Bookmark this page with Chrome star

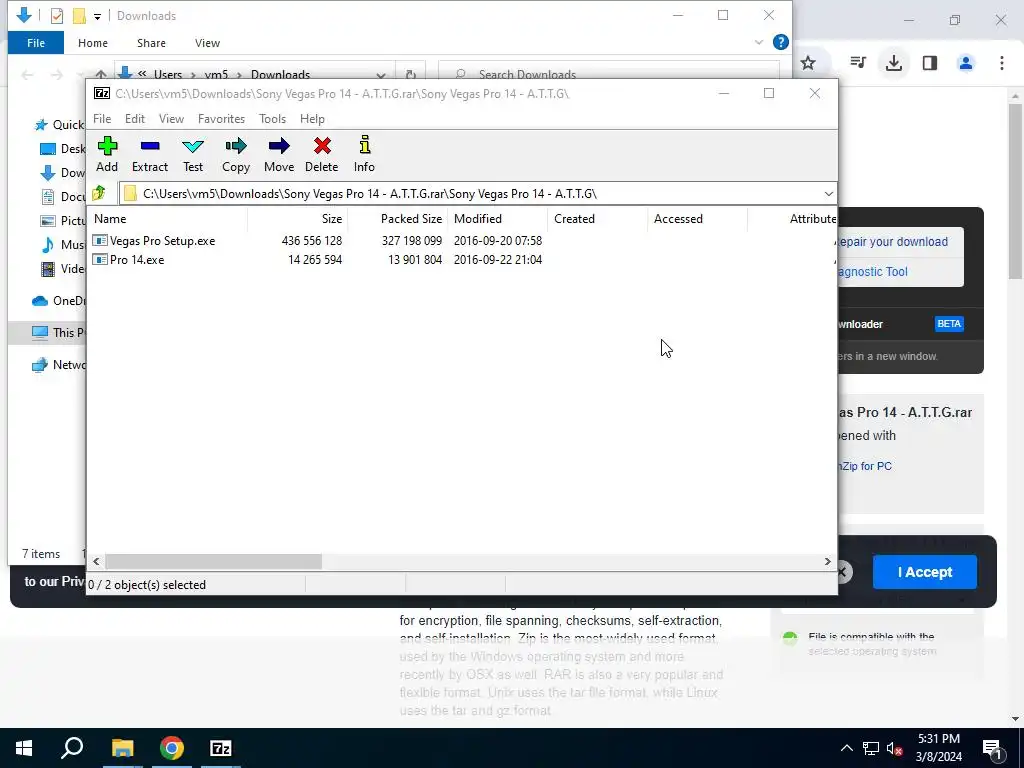coord(808,63)
